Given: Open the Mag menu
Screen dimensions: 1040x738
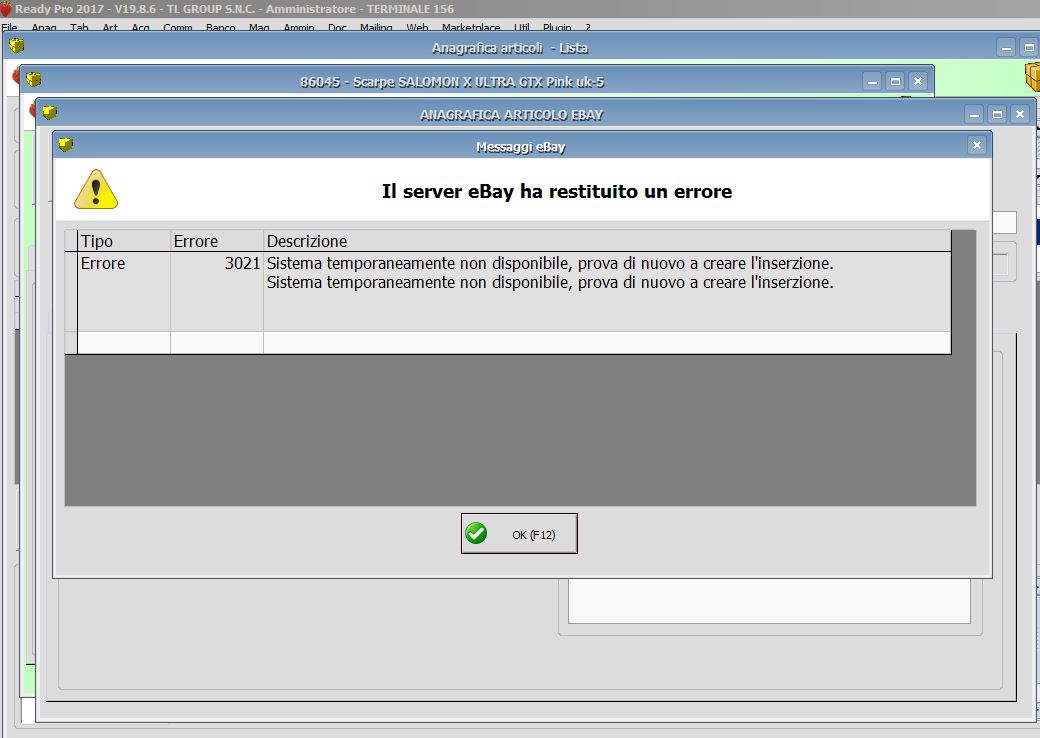Looking at the screenshot, I should coord(259,28).
